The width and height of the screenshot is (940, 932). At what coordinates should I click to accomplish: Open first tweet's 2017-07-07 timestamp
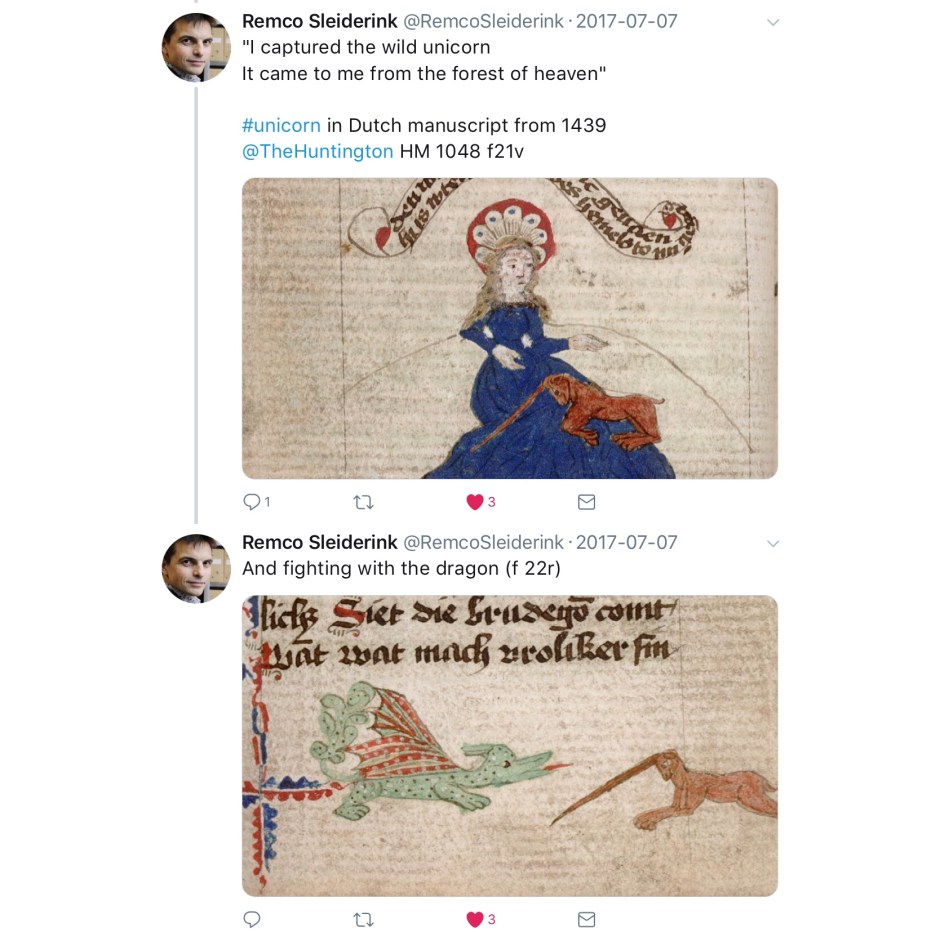pyautogui.click(x=626, y=21)
